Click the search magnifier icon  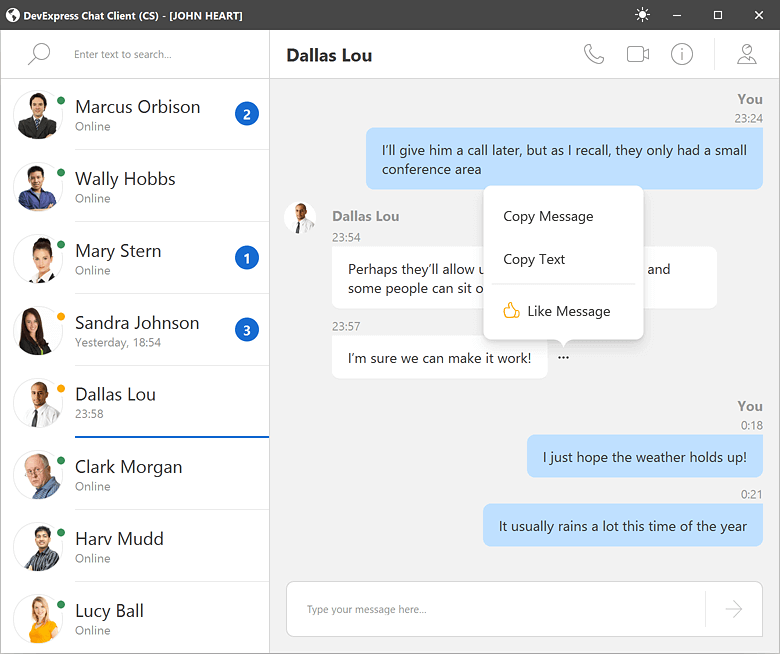39,54
